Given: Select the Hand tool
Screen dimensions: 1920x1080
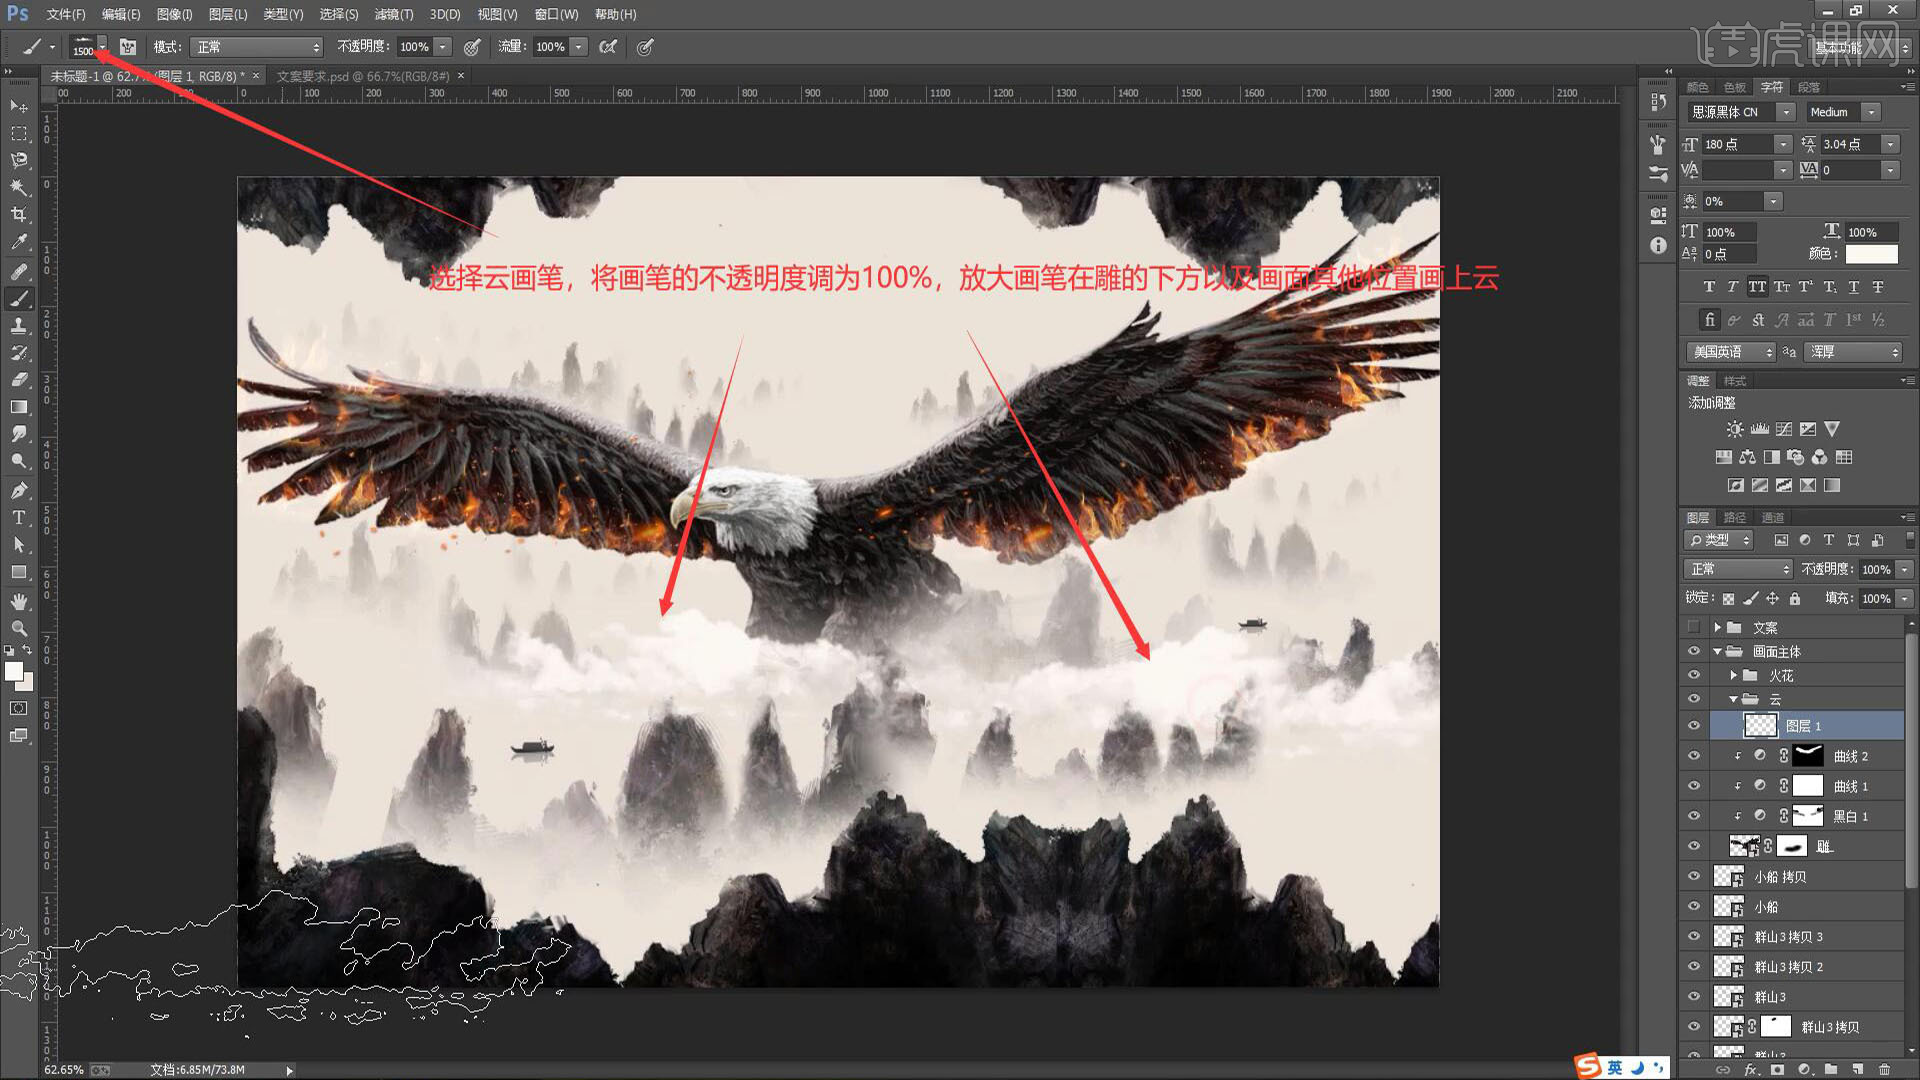Looking at the screenshot, I should tap(19, 601).
